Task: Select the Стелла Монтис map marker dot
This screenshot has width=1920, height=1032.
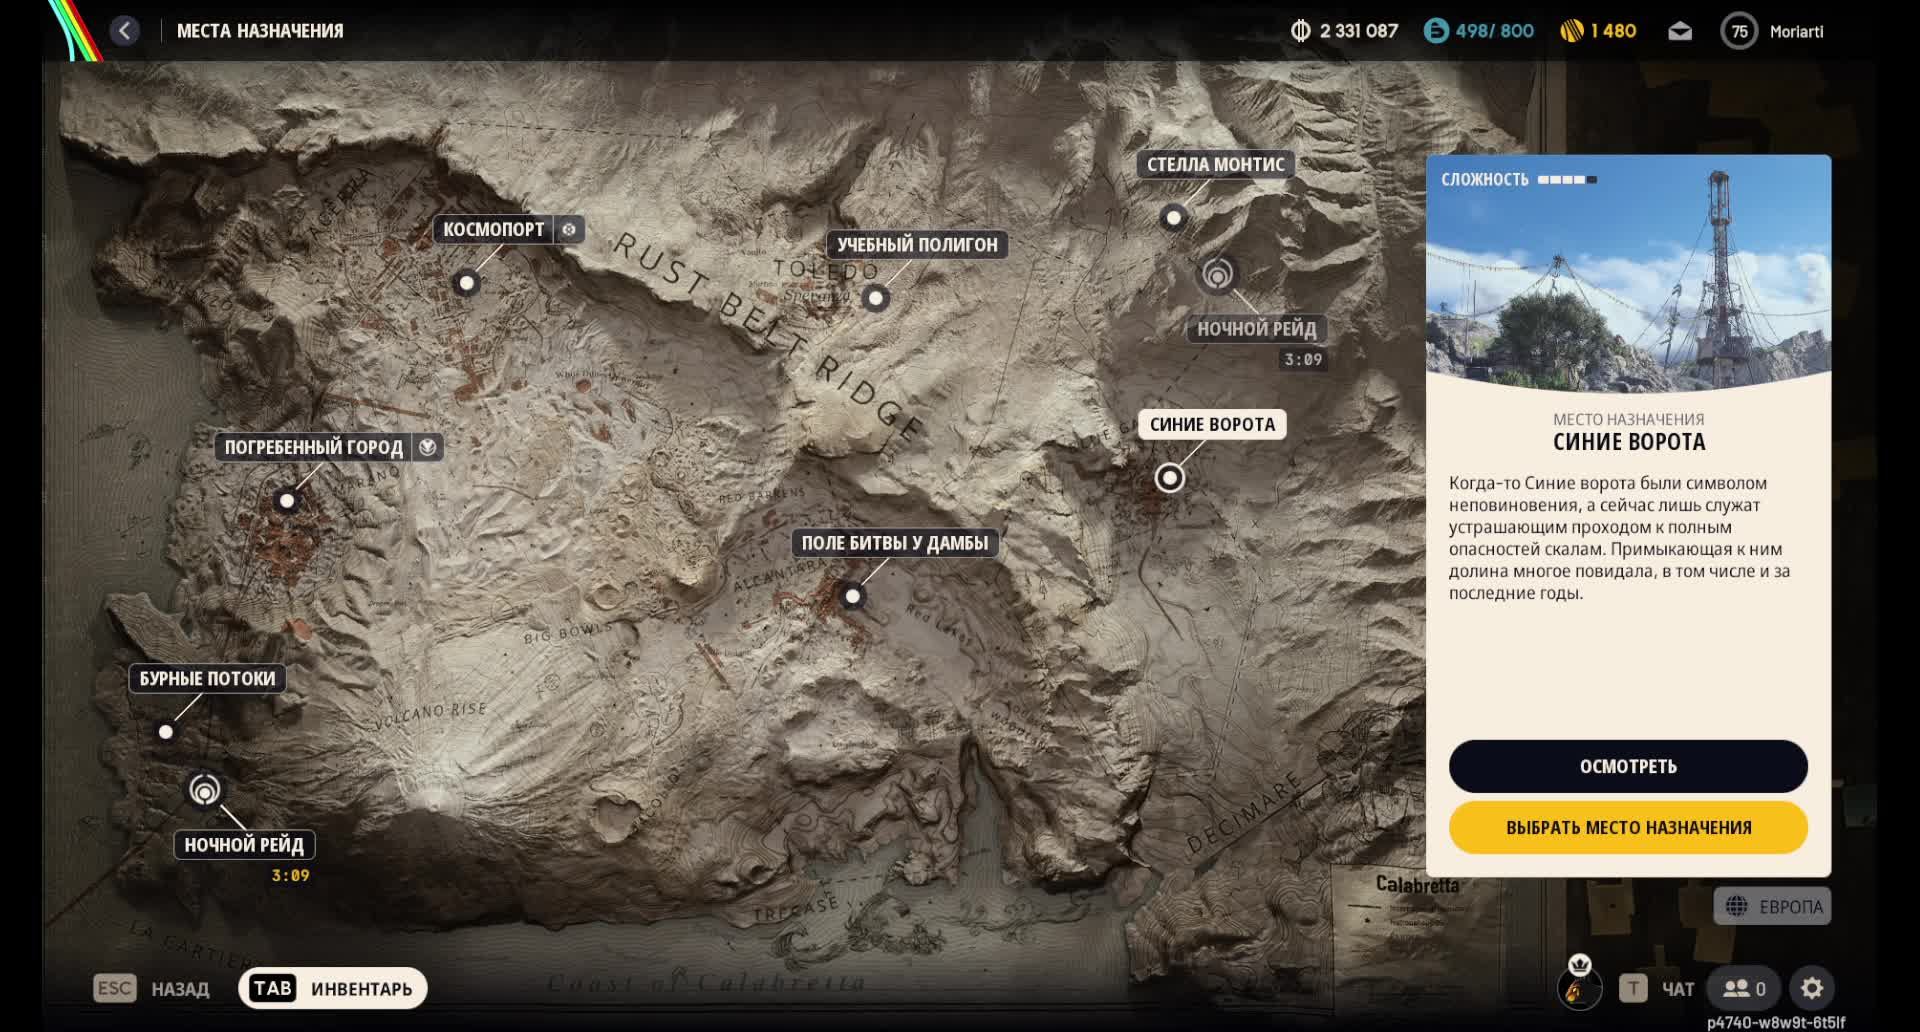Action: point(1173,217)
